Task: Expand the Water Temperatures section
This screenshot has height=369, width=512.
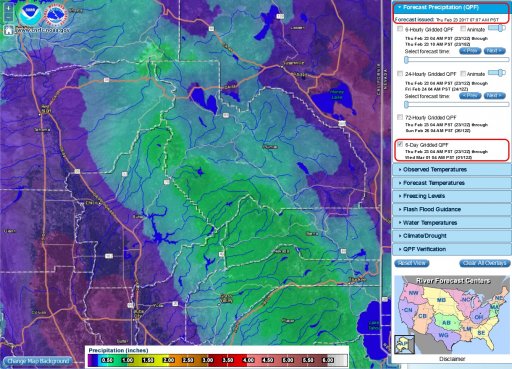Action: [452, 223]
